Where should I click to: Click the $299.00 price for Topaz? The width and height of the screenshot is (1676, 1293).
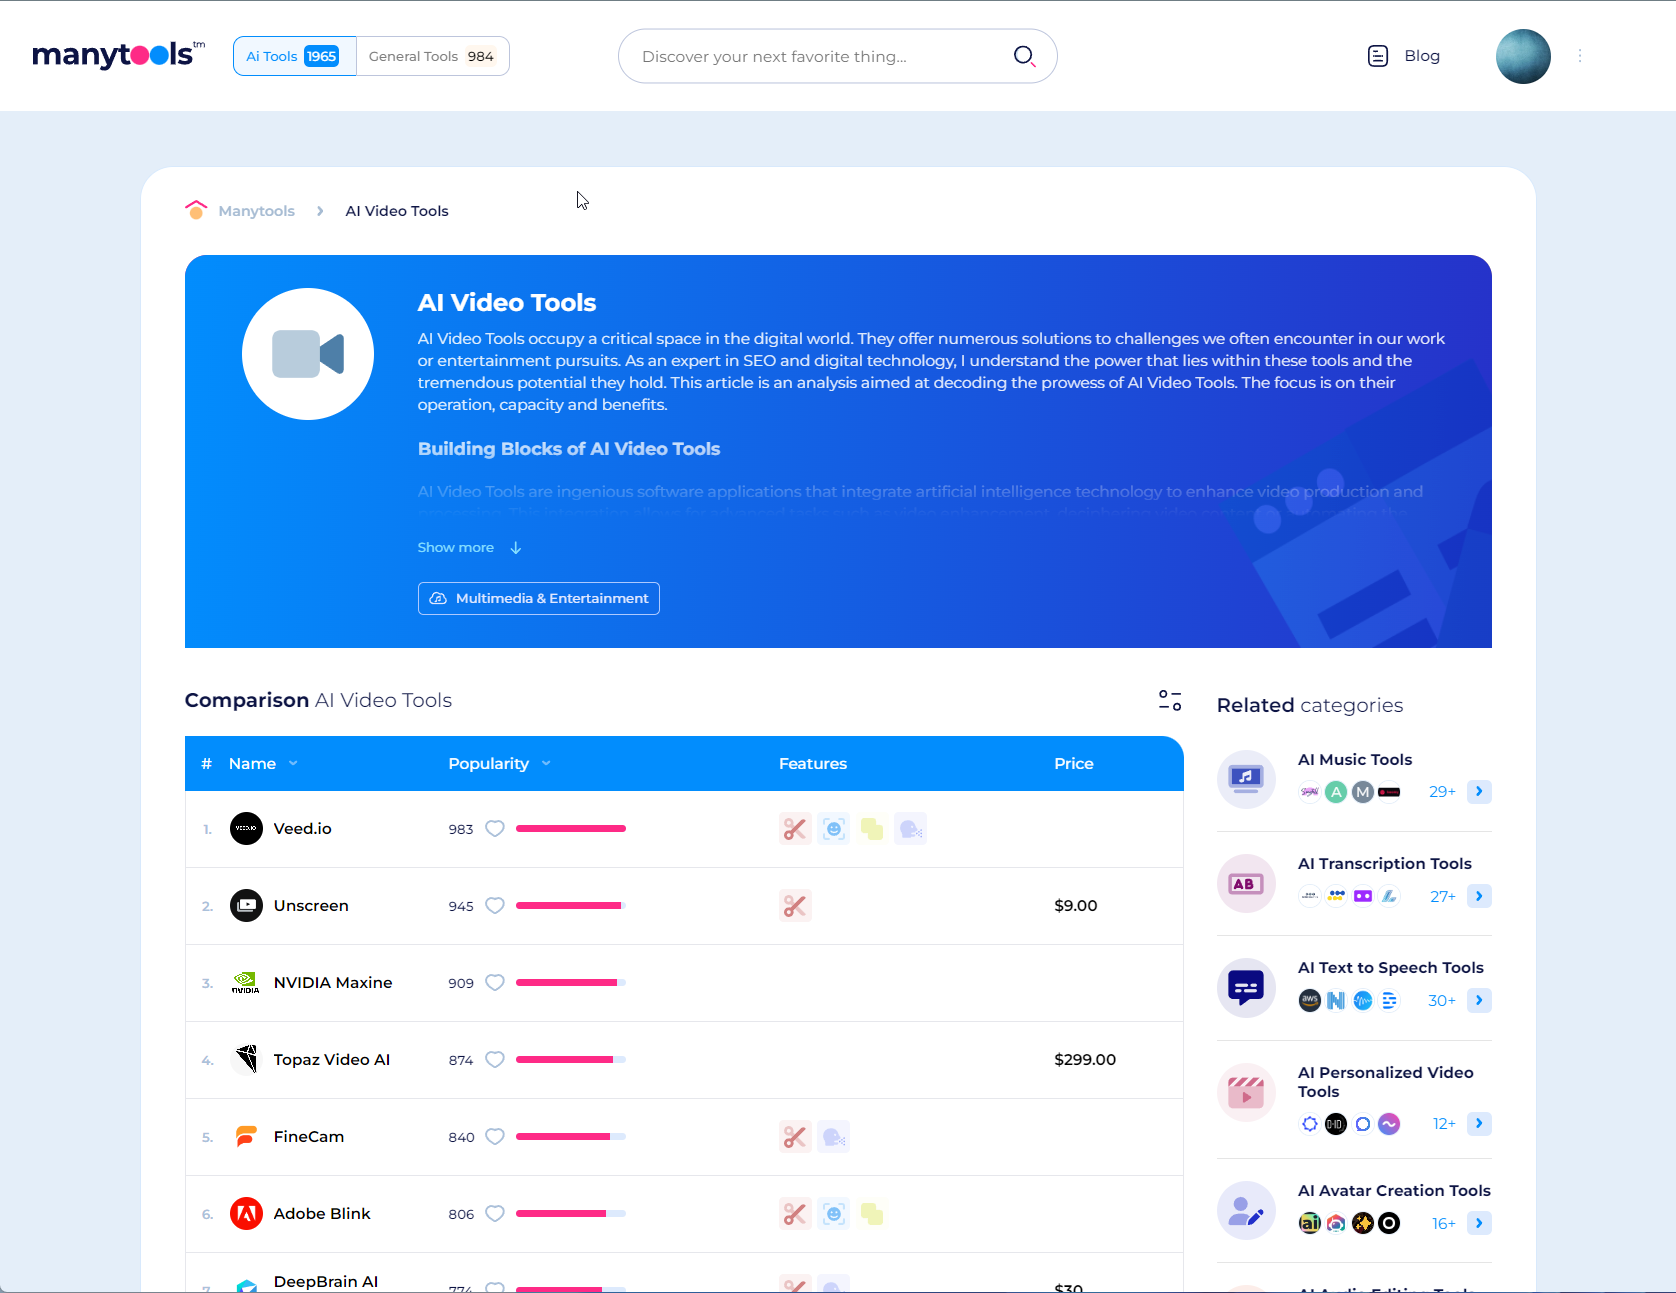(x=1085, y=1060)
